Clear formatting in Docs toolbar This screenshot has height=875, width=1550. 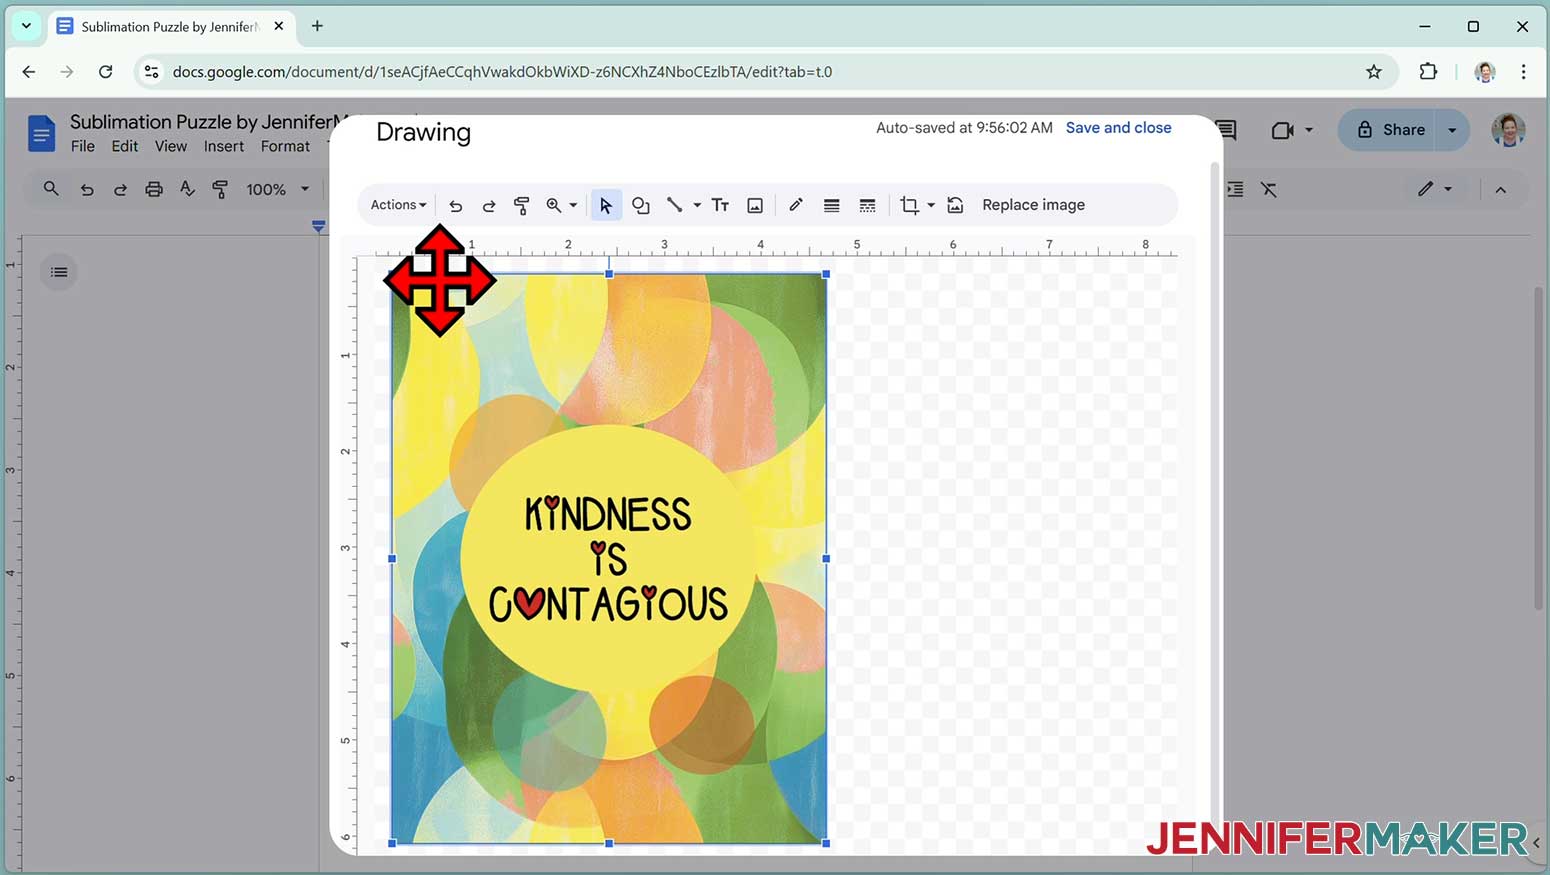click(x=1269, y=189)
